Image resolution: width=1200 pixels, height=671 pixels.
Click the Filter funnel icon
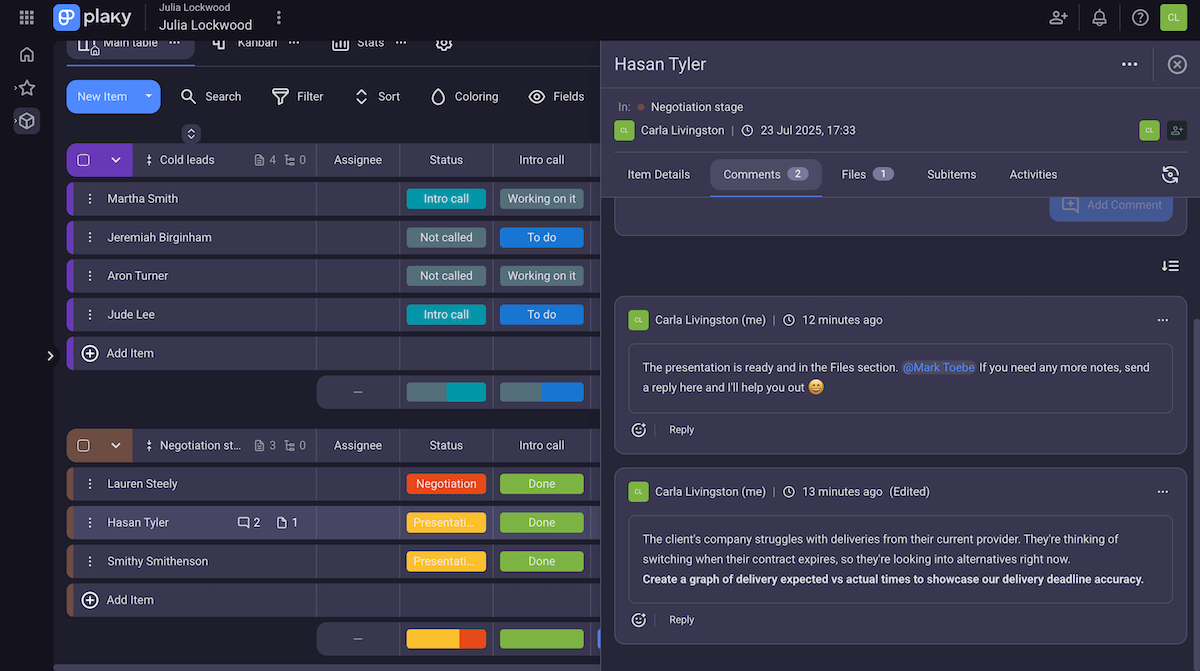[x=278, y=96]
